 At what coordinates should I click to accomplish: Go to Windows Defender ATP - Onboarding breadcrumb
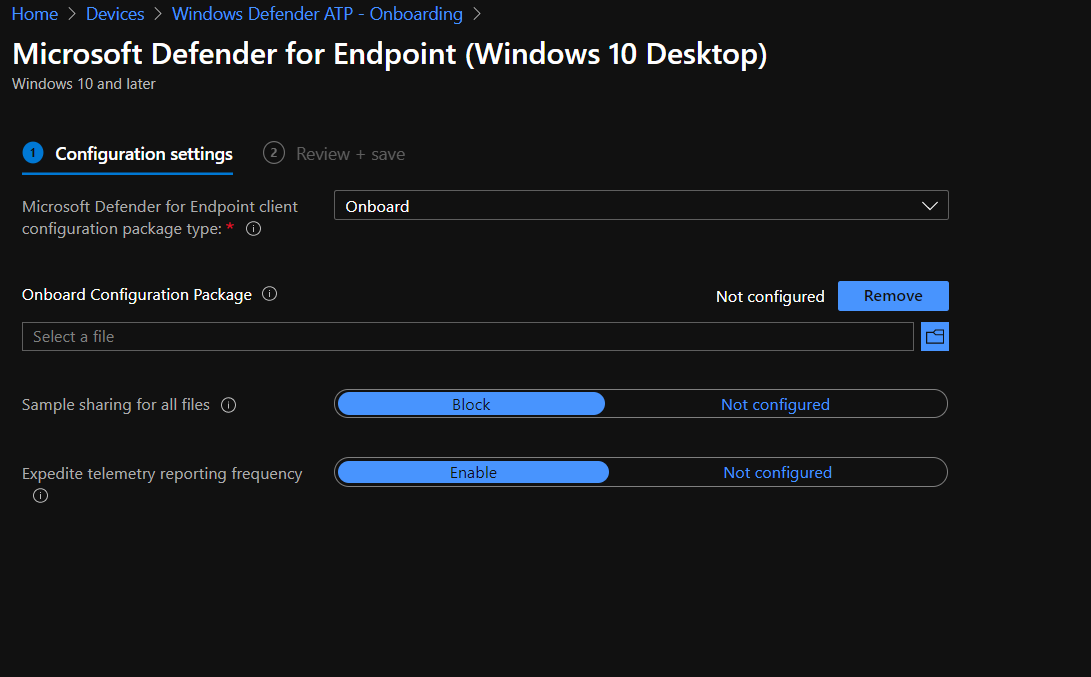pos(317,13)
